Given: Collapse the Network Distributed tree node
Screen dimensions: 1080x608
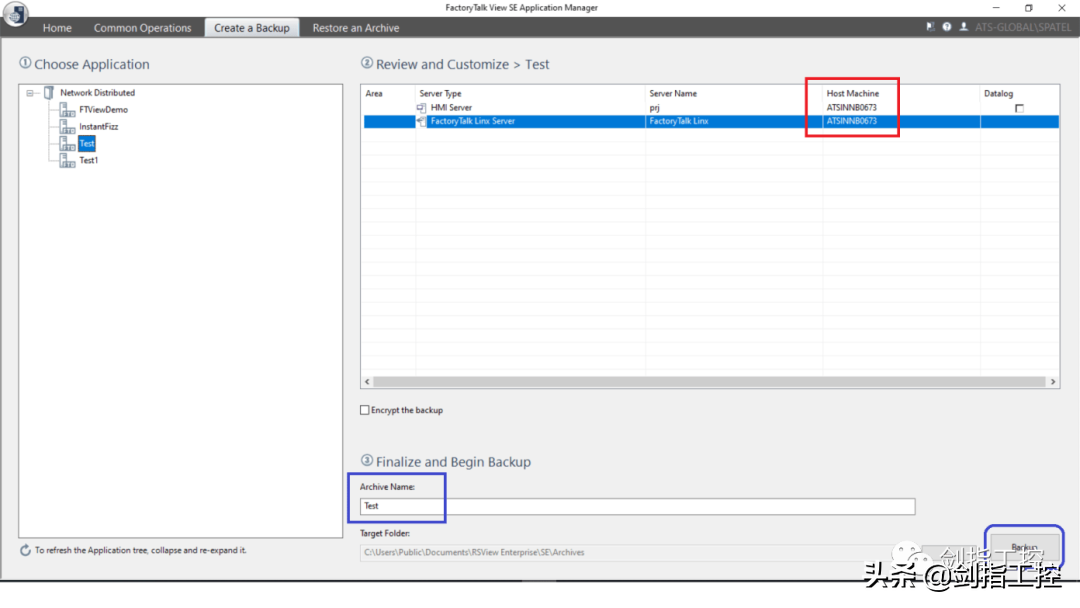Looking at the screenshot, I should click(x=31, y=93).
